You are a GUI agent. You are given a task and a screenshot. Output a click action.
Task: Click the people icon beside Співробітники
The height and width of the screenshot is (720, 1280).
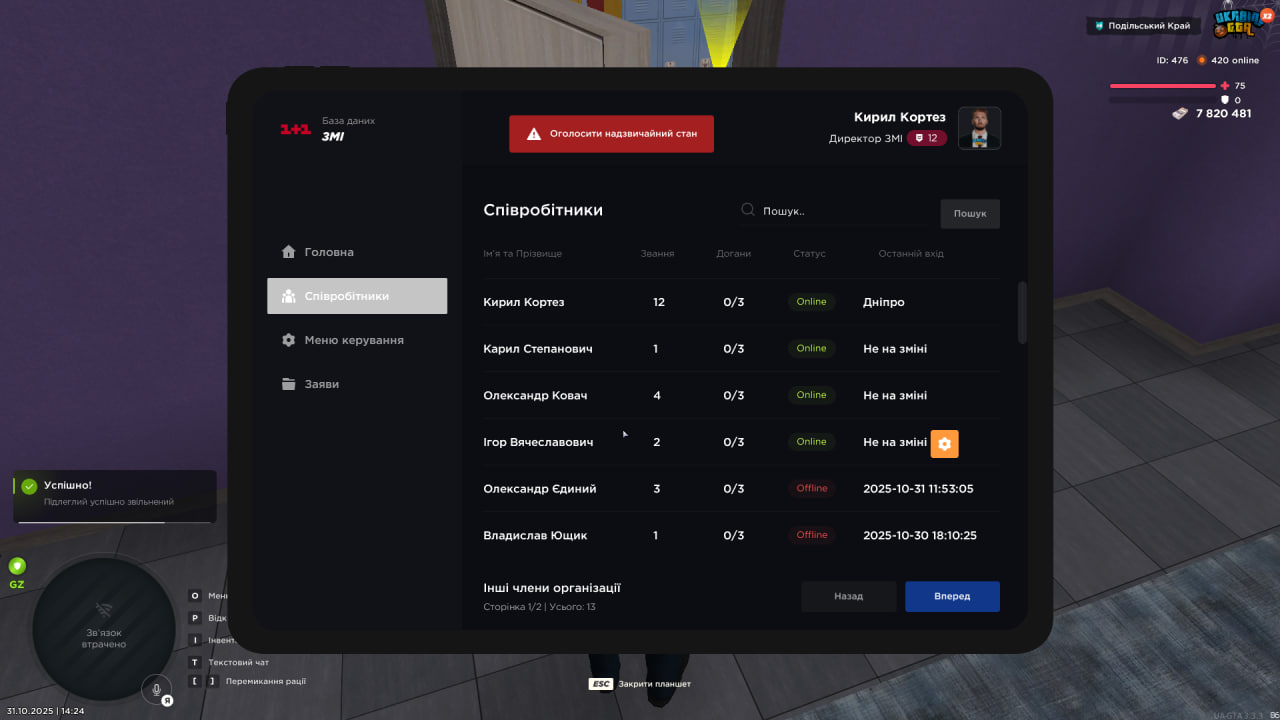[x=288, y=296]
